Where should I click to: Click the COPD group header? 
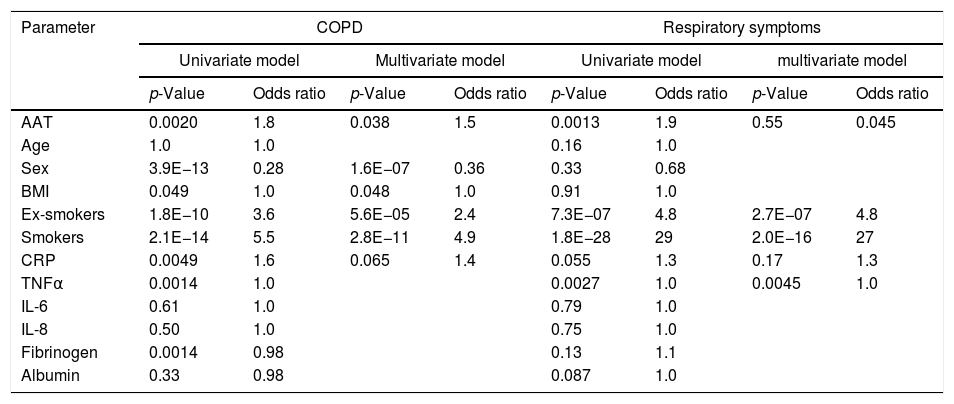[x=340, y=28]
